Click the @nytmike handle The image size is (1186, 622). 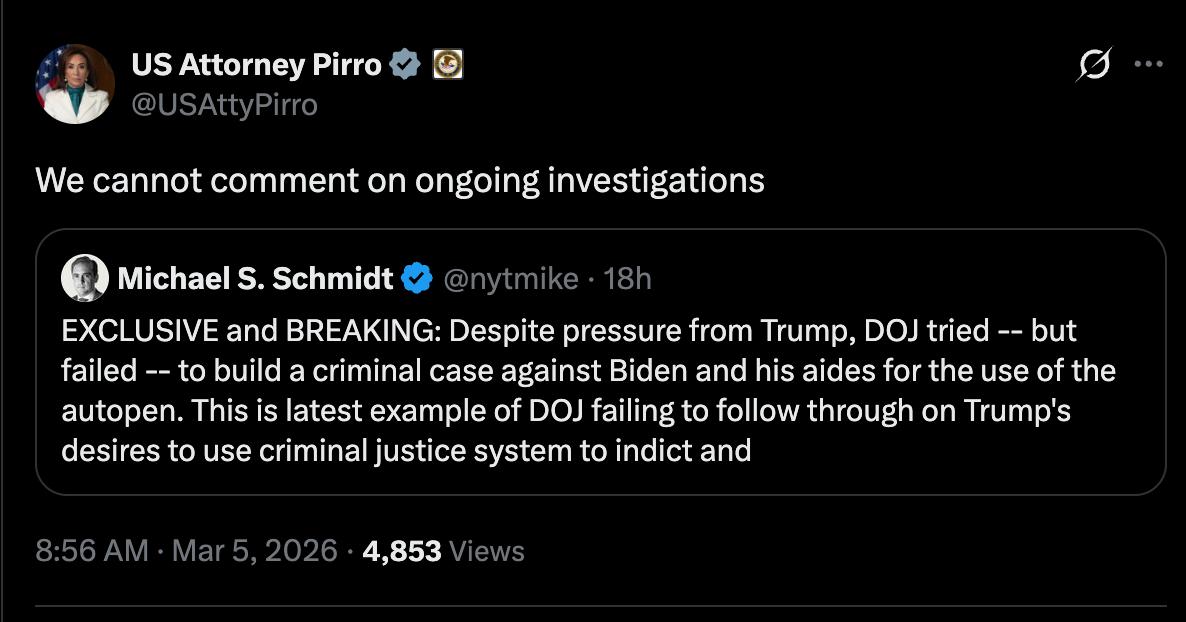coord(510,278)
